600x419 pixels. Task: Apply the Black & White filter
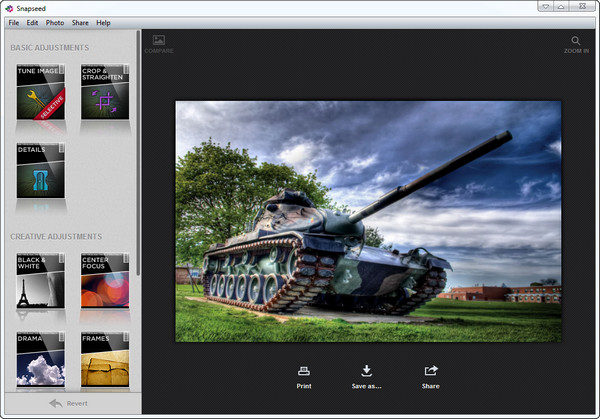[x=41, y=280]
